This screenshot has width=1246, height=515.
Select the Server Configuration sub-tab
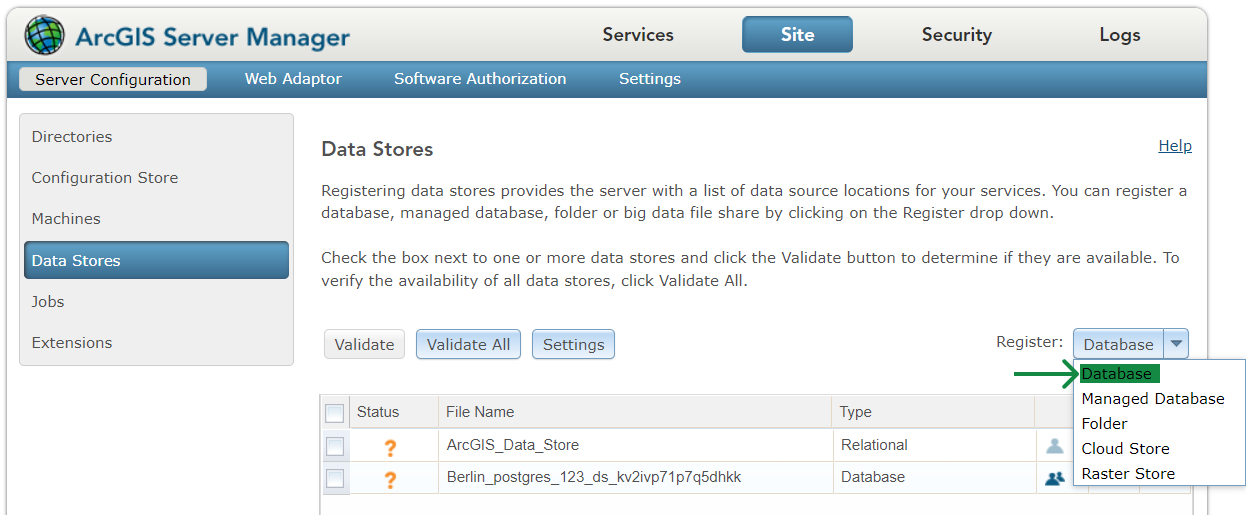click(113, 79)
